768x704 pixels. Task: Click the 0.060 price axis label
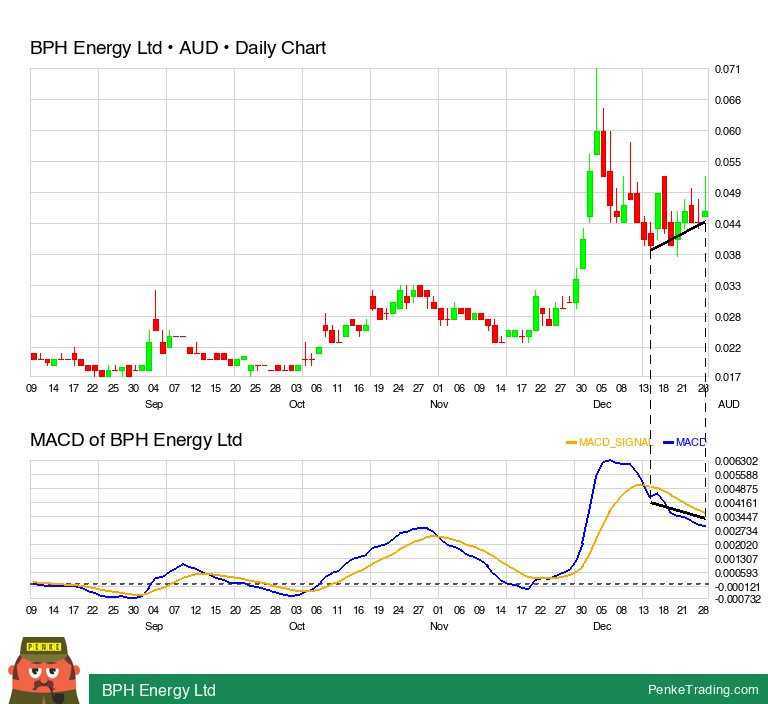tap(727, 131)
